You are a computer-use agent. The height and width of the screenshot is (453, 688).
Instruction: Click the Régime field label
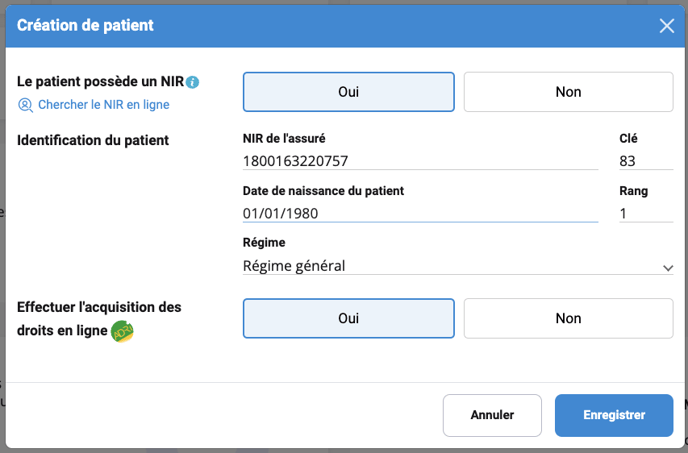click(264, 243)
